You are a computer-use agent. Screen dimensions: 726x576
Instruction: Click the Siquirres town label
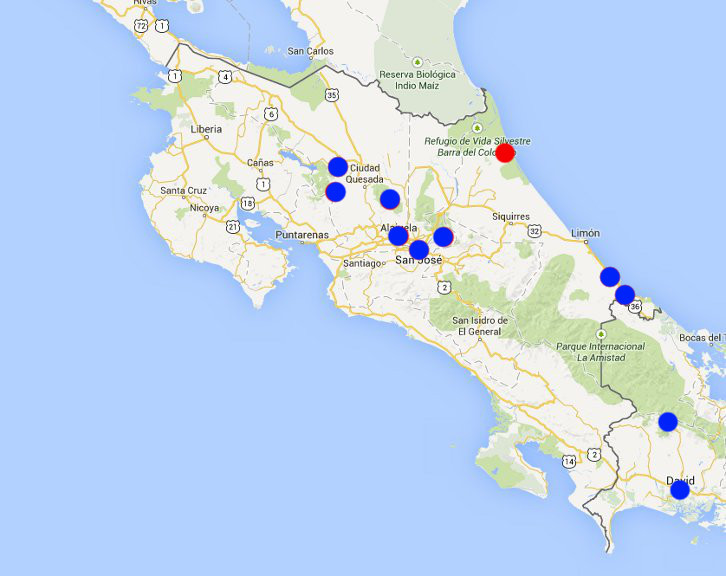511,215
